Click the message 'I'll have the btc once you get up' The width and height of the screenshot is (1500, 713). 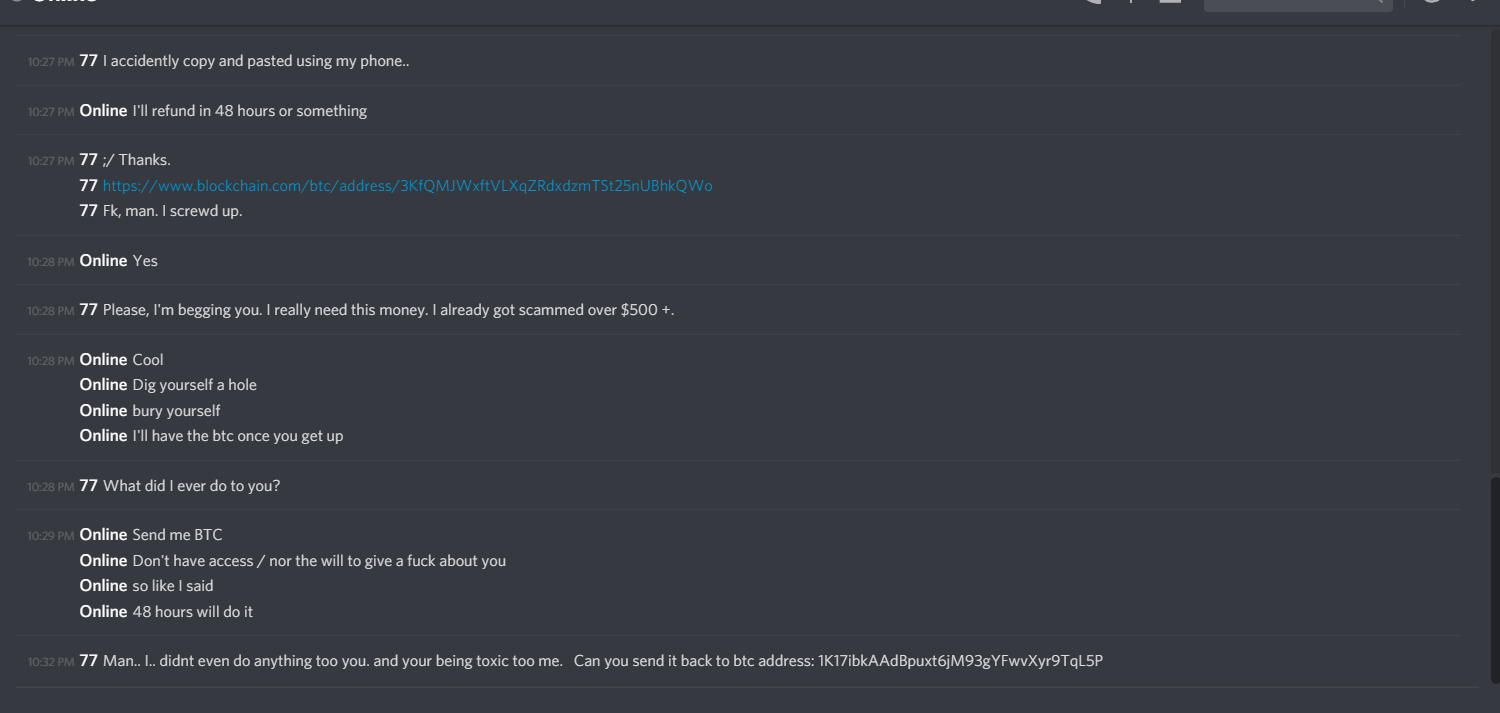[x=238, y=436]
